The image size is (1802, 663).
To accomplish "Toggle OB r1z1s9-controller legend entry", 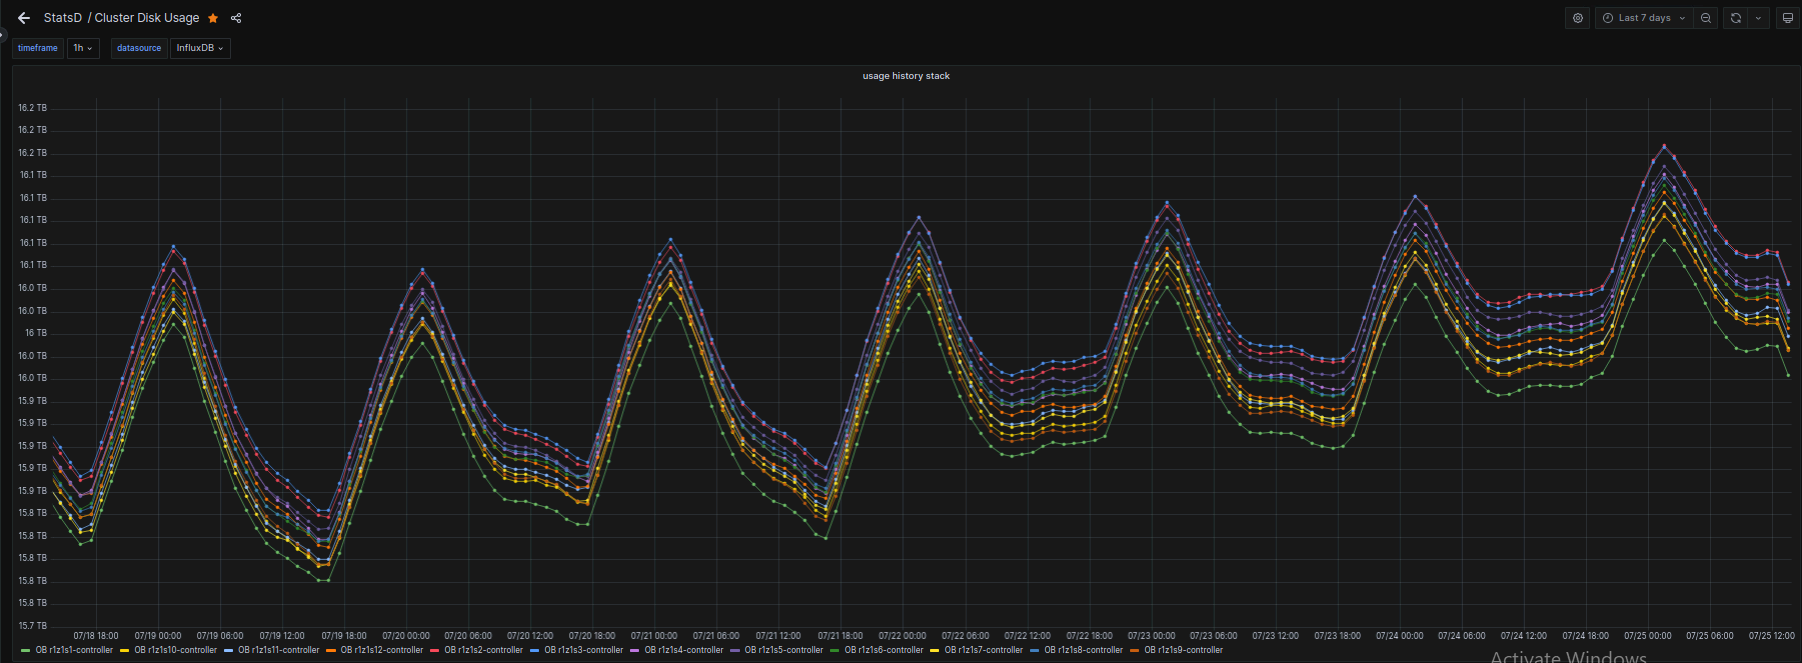I will [x=1183, y=650].
